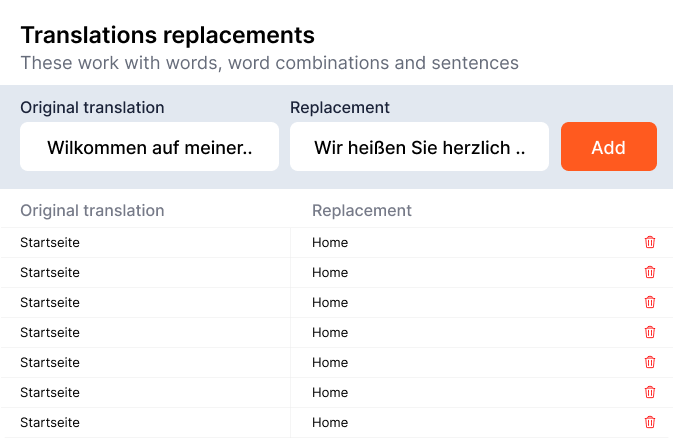Select the fourth row Home cell
Viewport: 673px width, 445px height.
click(x=330, y=332)
